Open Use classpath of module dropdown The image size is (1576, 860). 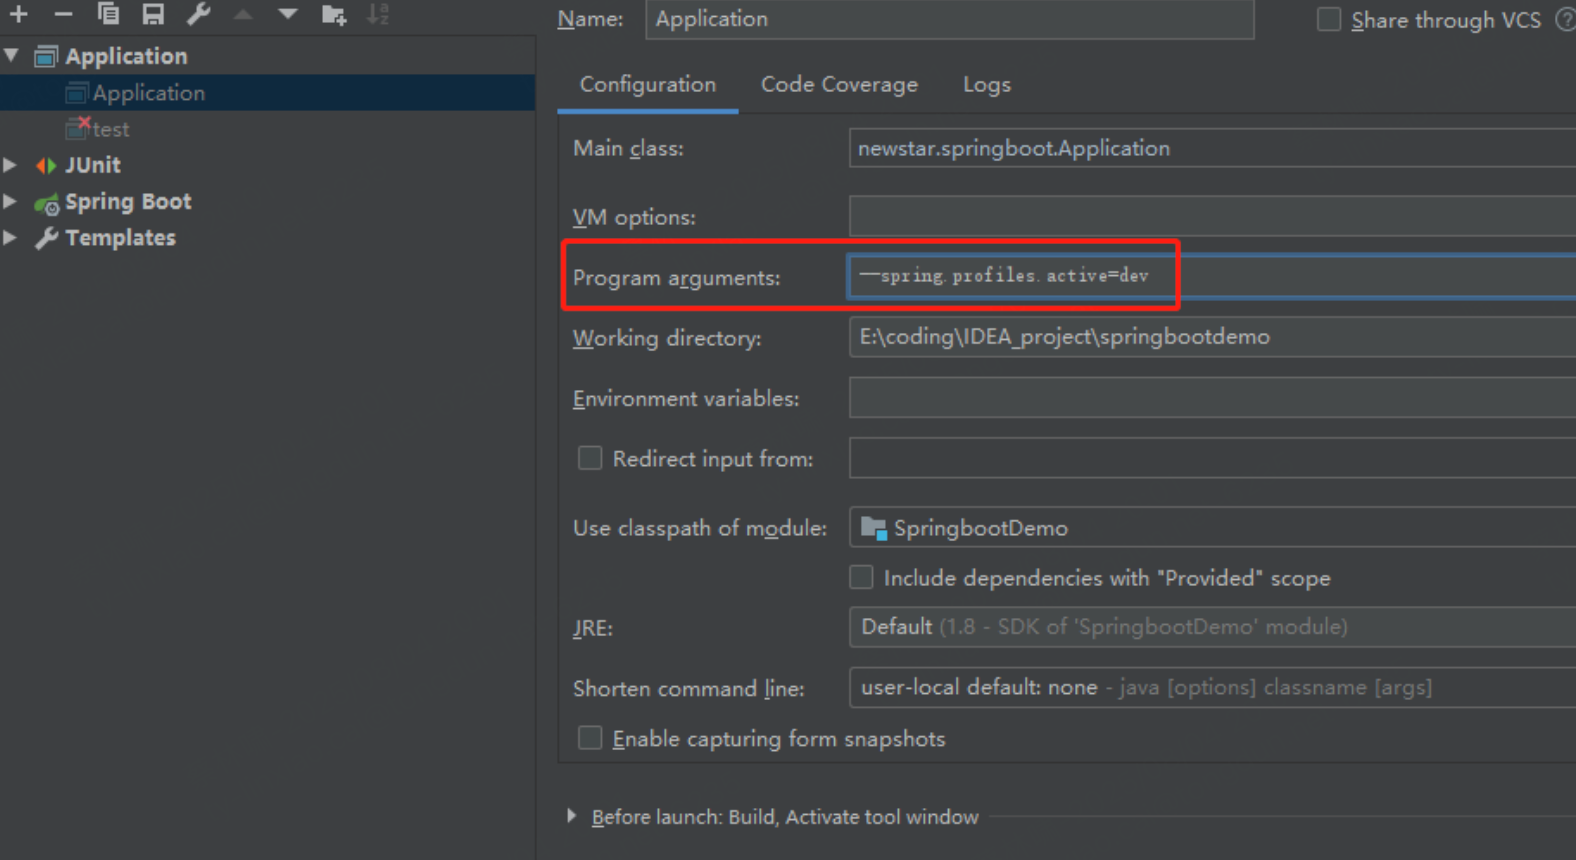pyautogui.click(x=1212, y=527)
